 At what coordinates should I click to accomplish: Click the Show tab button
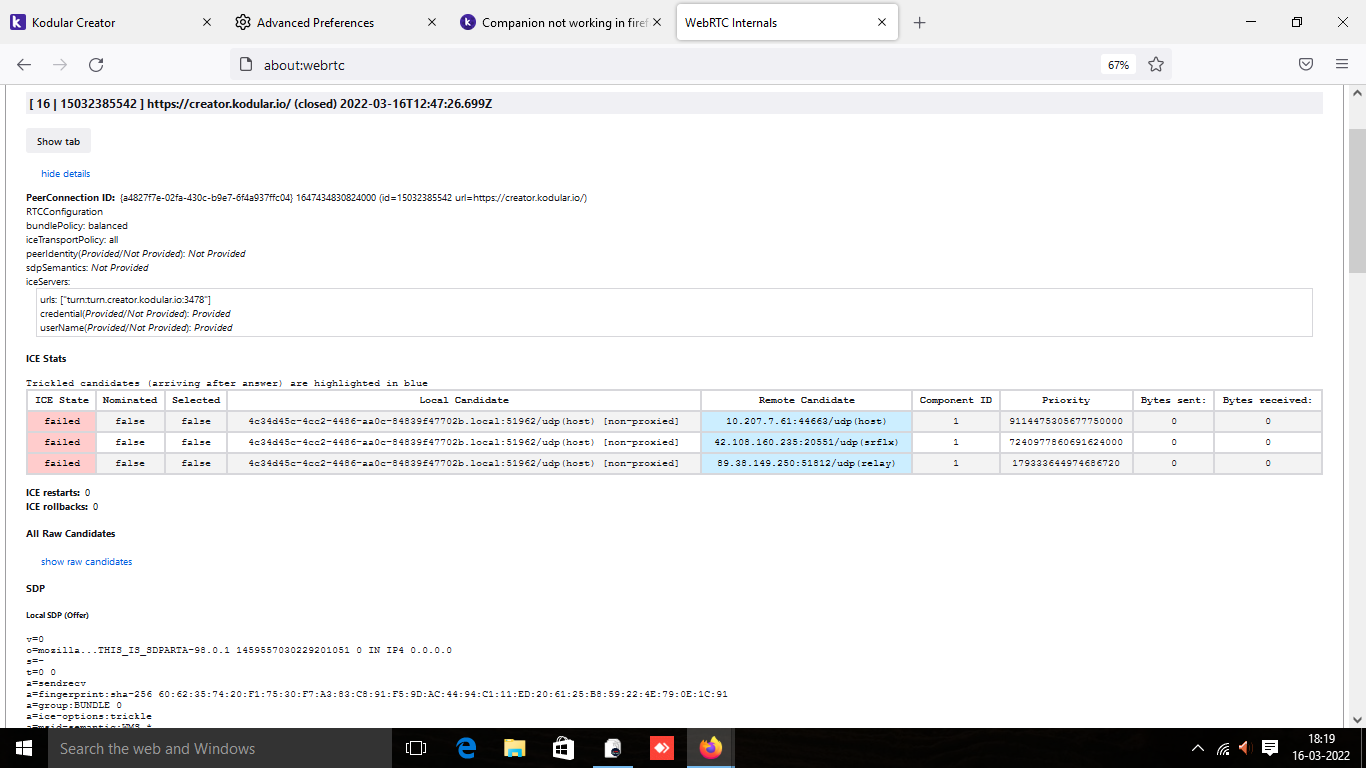(58, 141)
